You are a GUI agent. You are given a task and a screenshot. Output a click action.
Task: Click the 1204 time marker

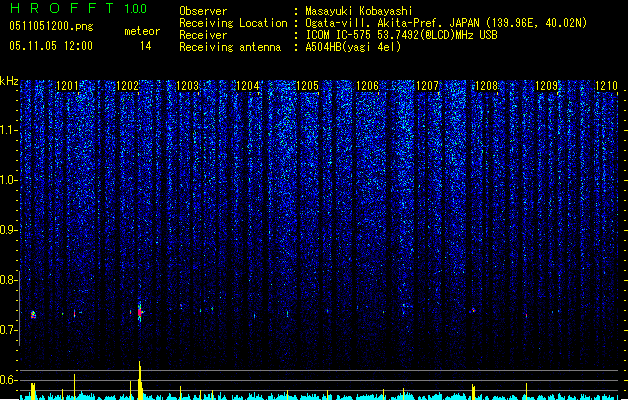coord(248,86)
